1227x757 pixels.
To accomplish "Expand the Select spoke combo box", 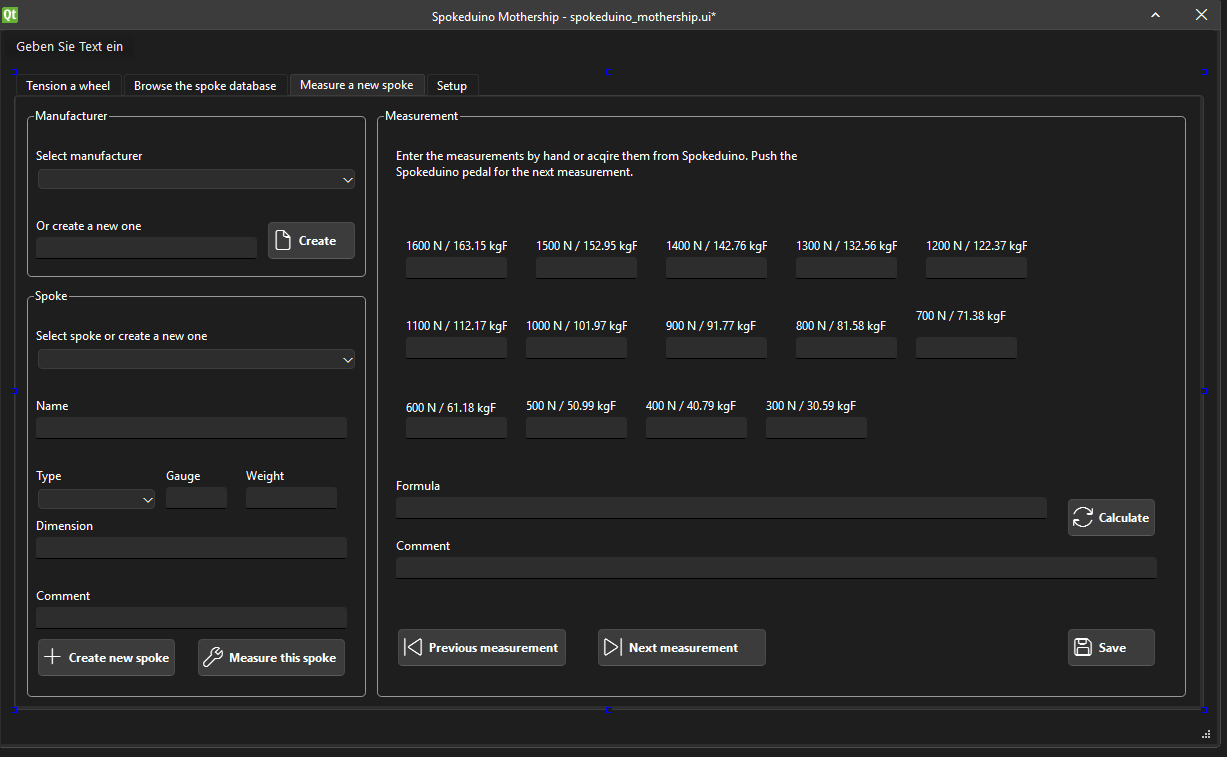I will [196, 360].
